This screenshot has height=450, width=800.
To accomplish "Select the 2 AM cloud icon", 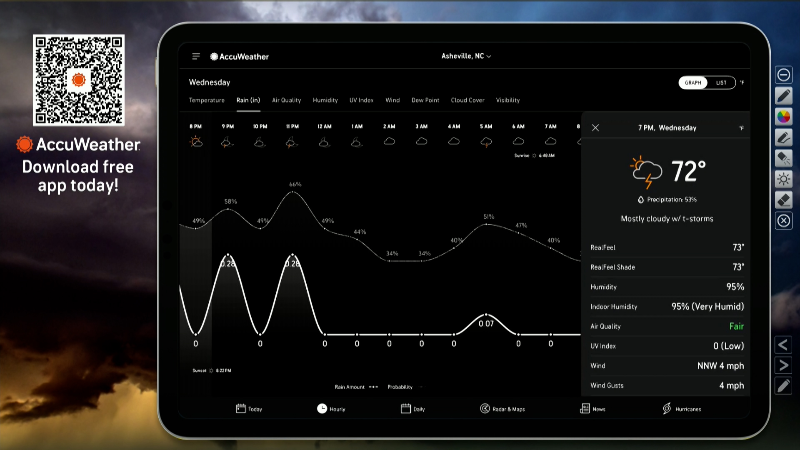I will [389, 141].
